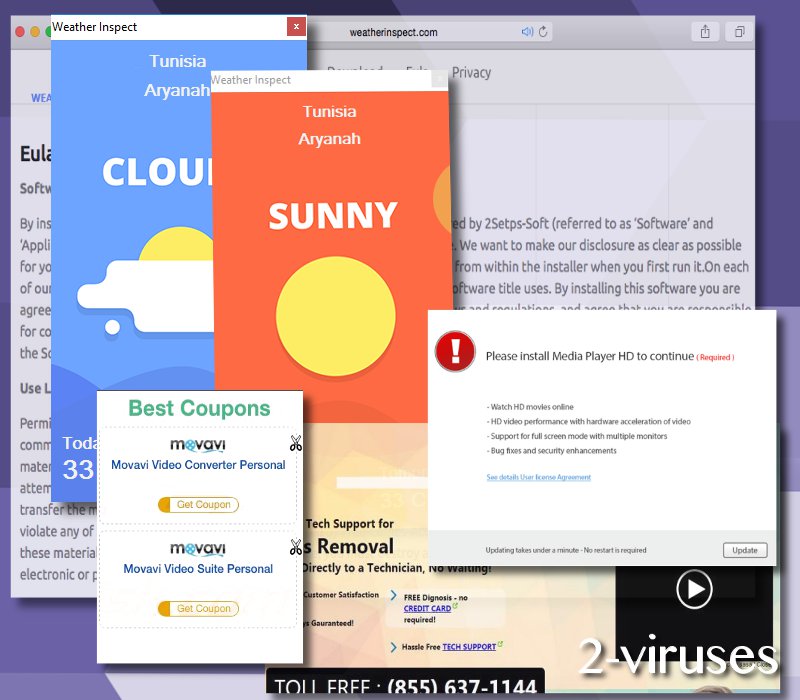Select the Movavi logo above Get Coupon
This screenshot has height=700, width=800.
[x=198, y=443]
